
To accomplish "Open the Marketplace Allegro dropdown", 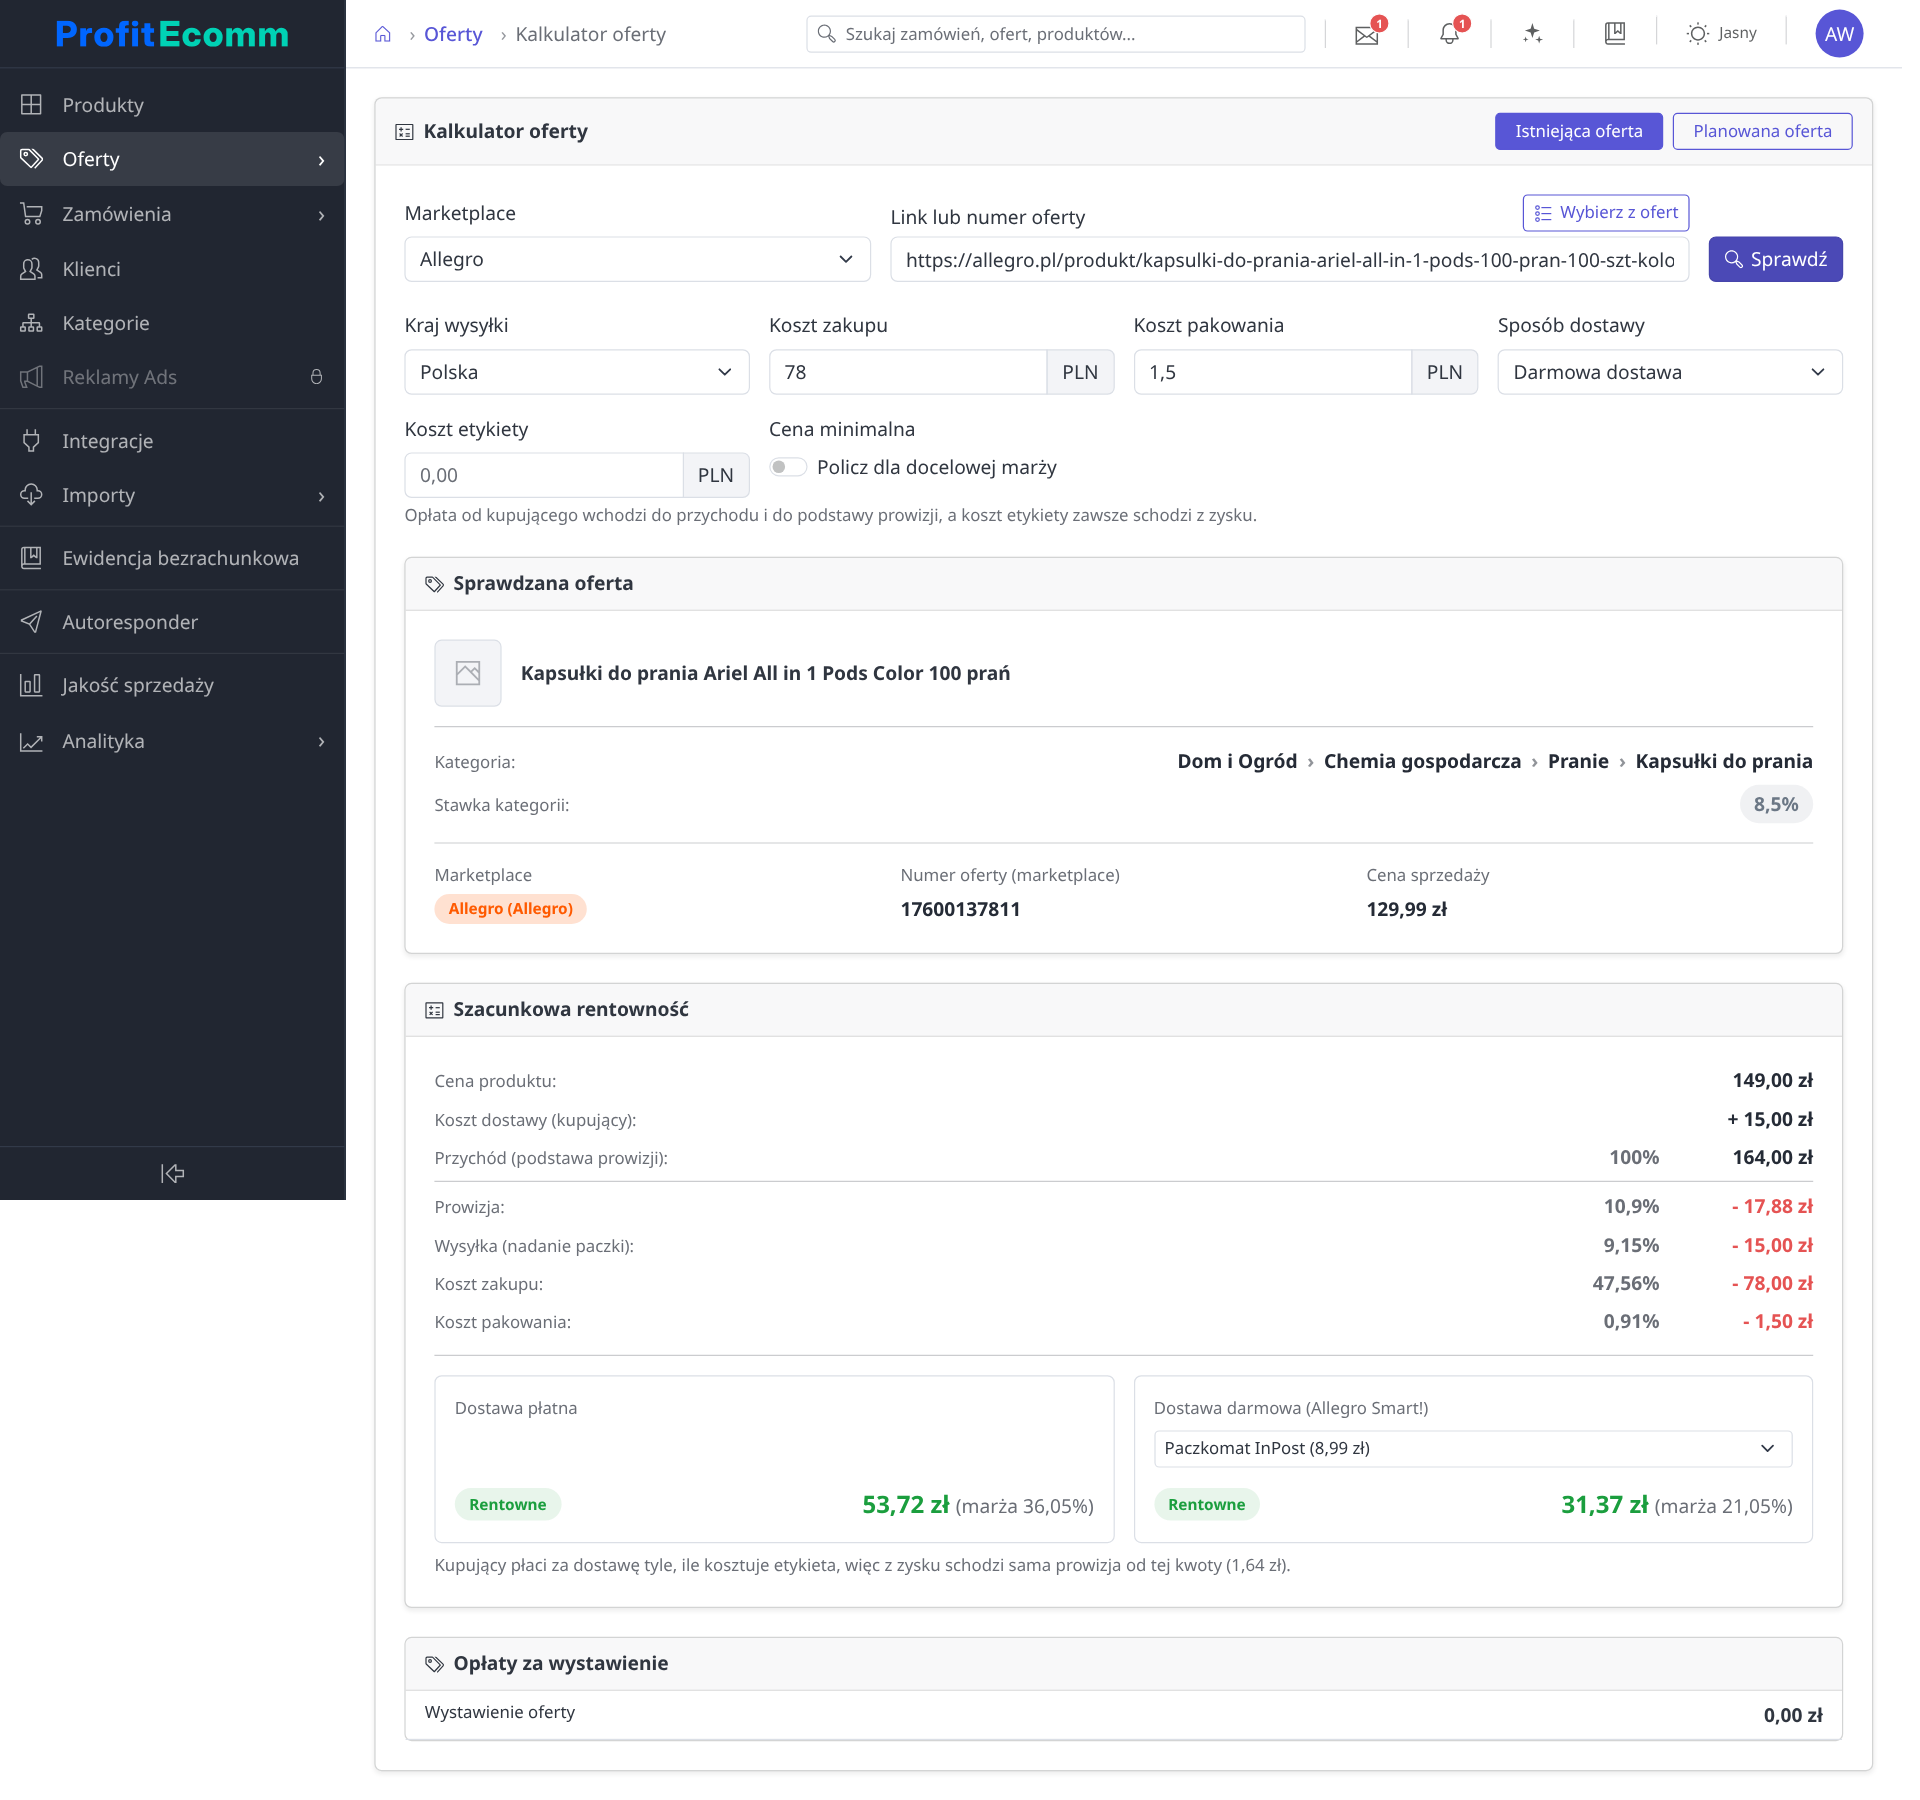I will 637,259.
